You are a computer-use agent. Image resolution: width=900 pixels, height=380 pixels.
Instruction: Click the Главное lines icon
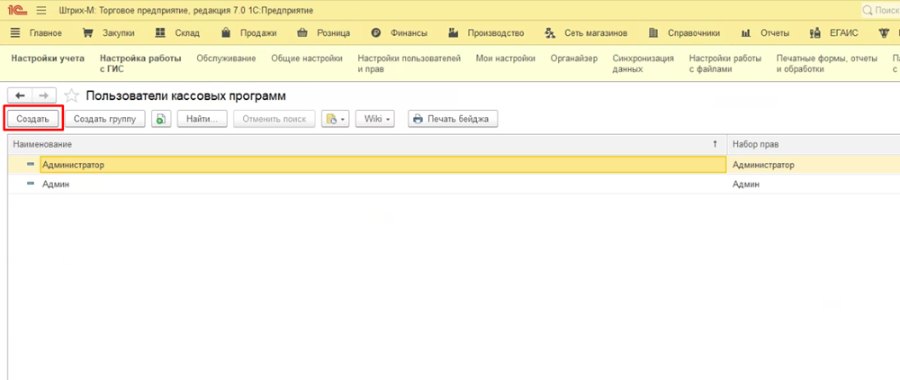pos(15,33)
